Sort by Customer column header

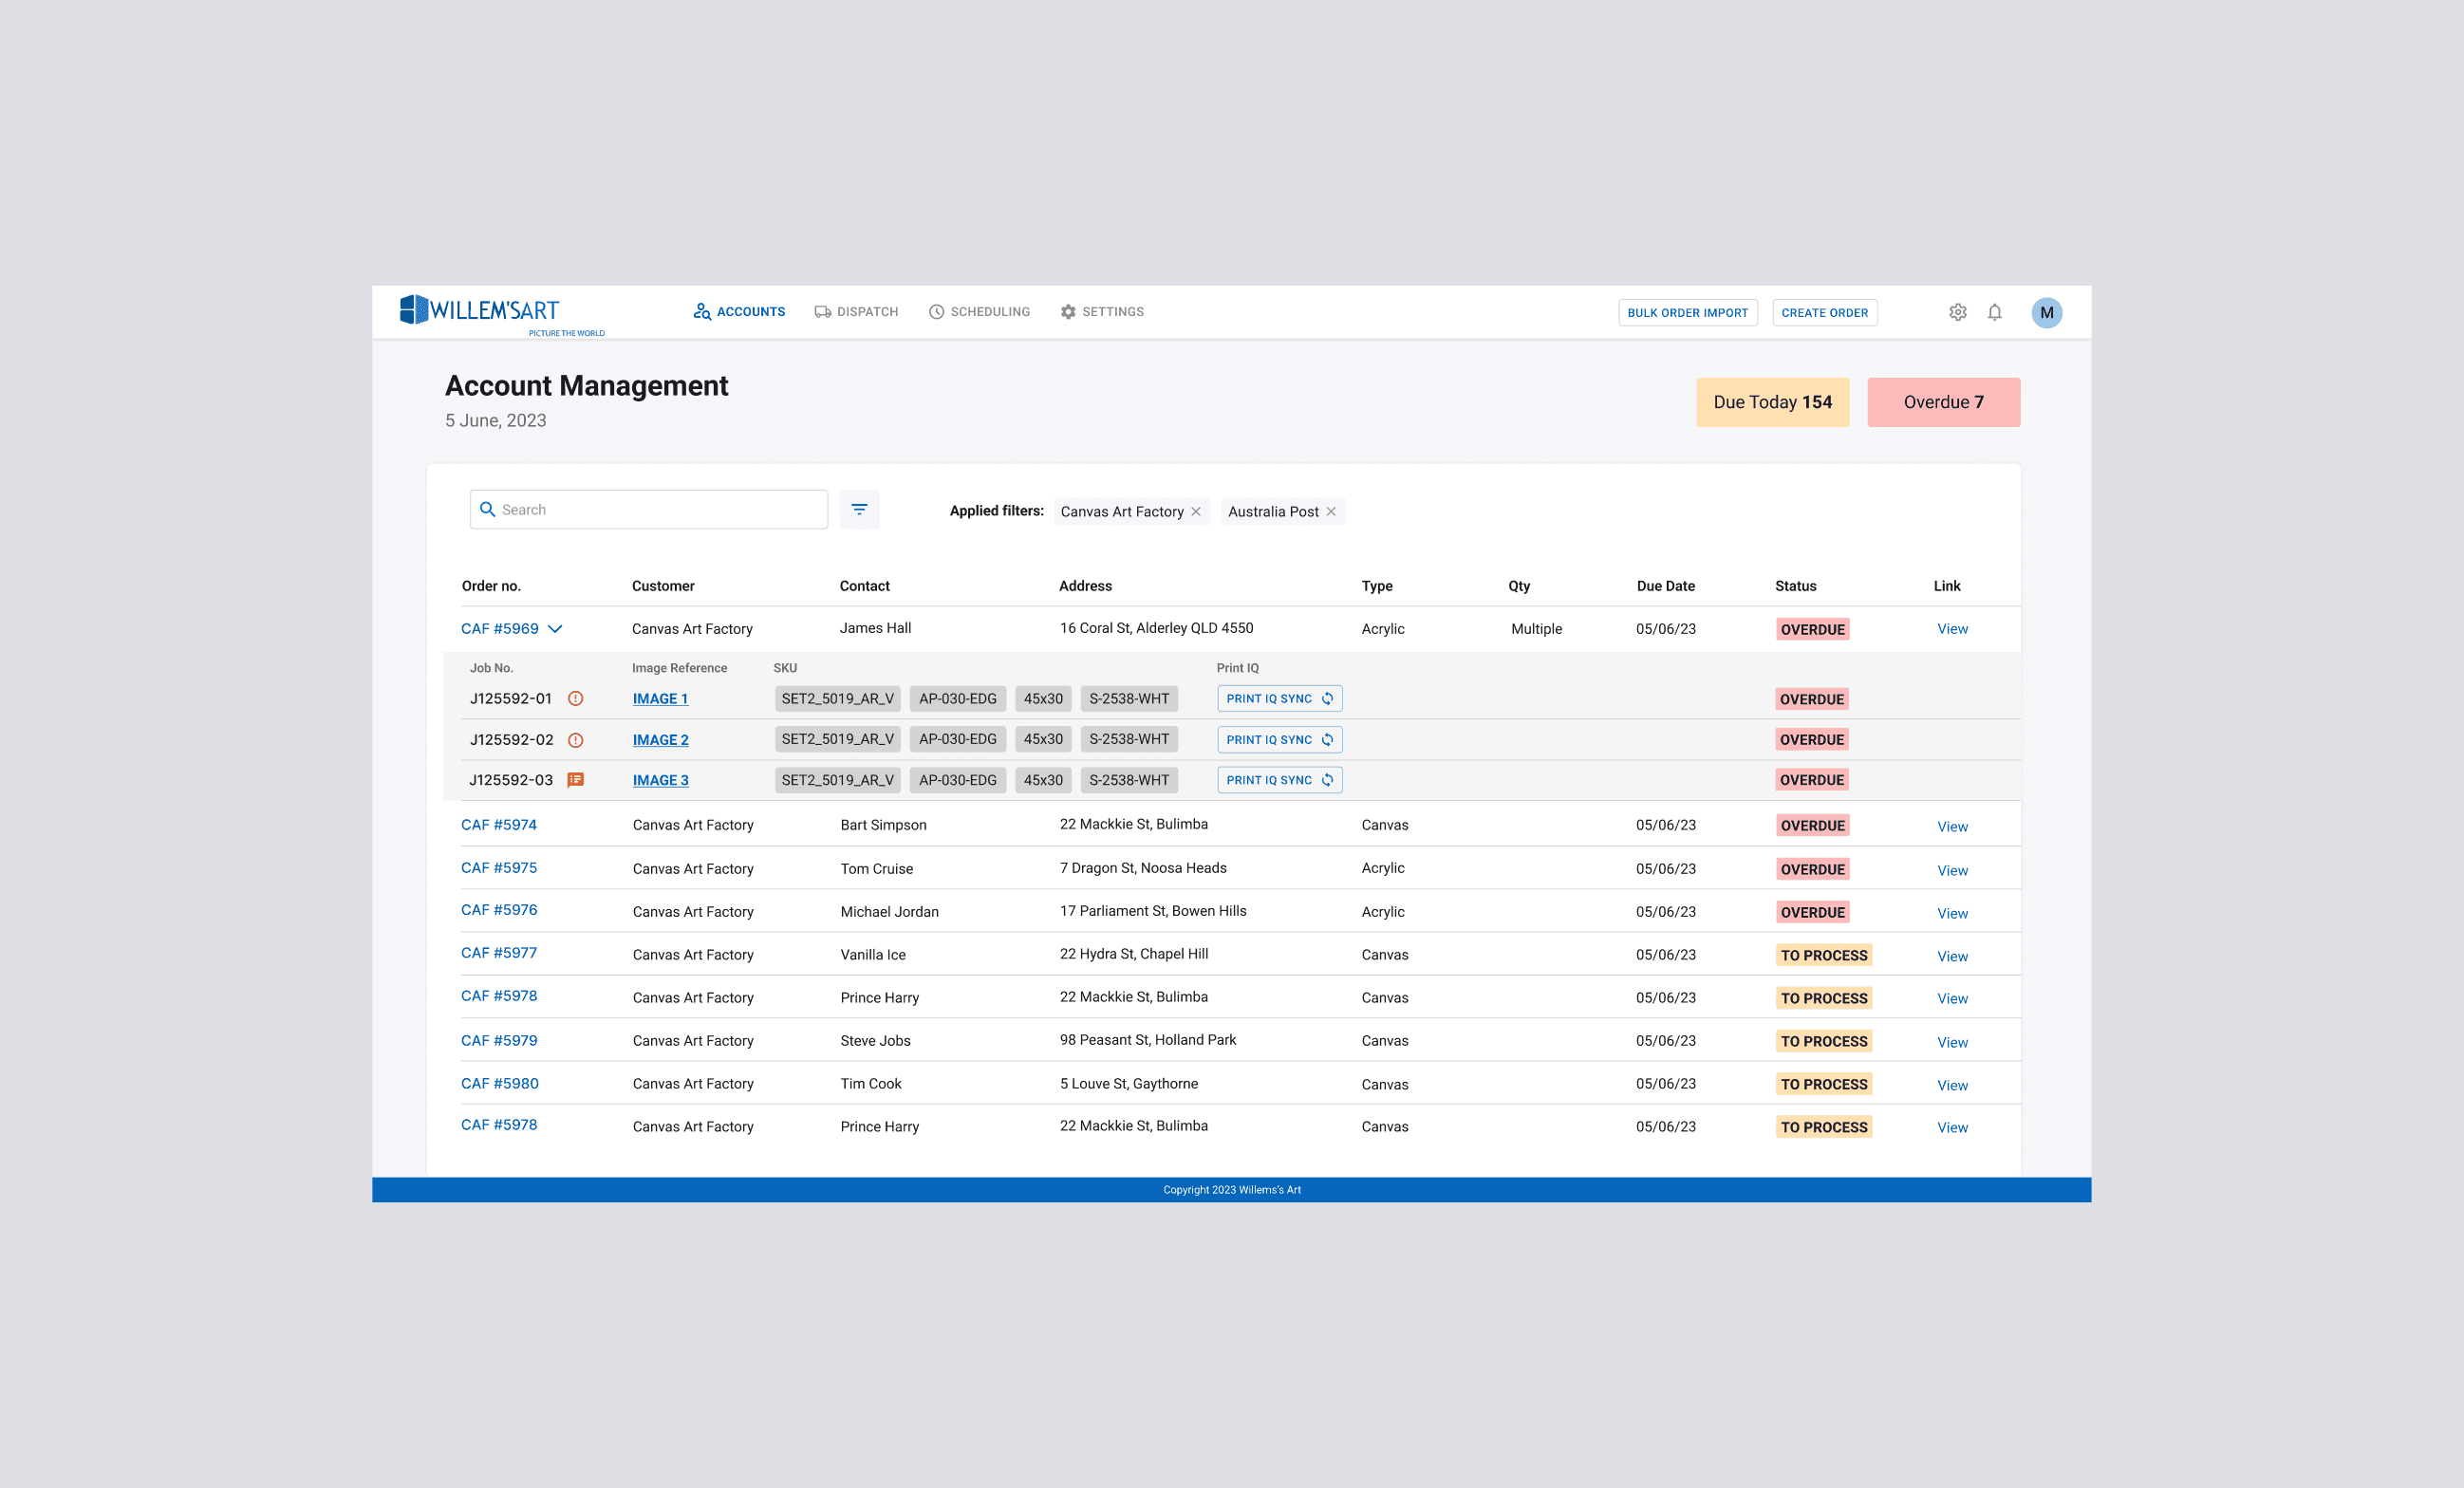coord(662,586)
